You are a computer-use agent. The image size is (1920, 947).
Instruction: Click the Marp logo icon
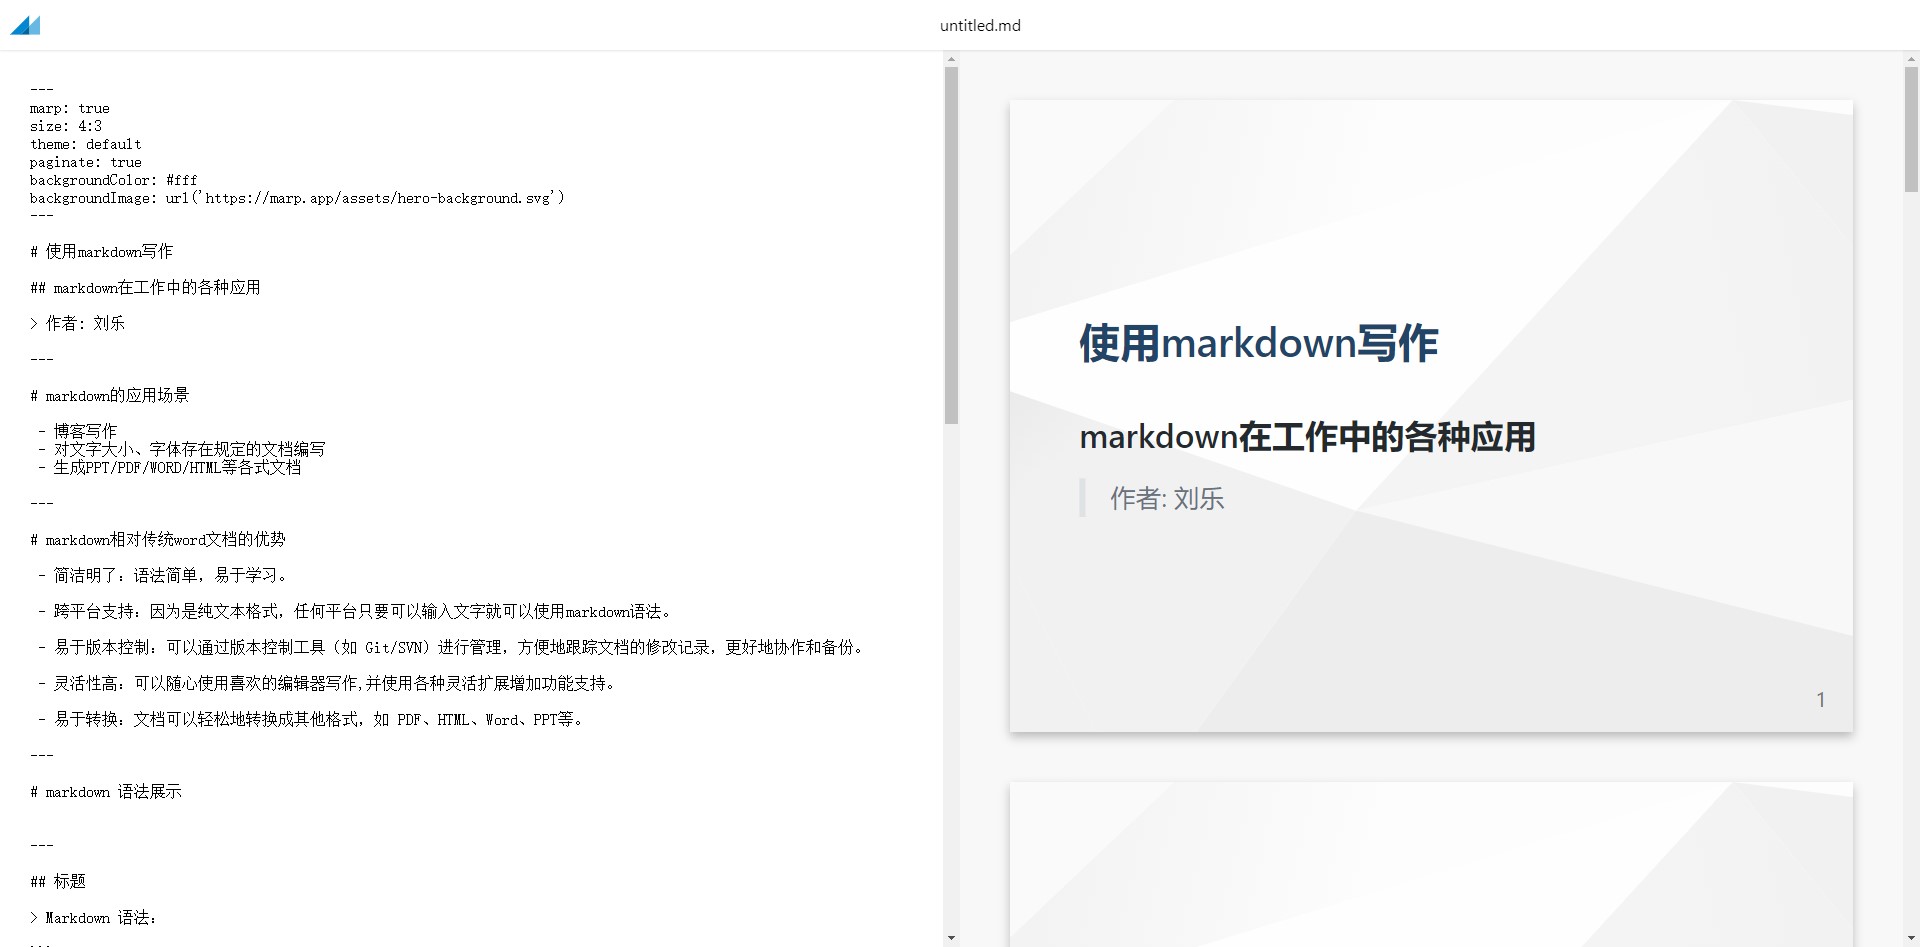point(25,26)
